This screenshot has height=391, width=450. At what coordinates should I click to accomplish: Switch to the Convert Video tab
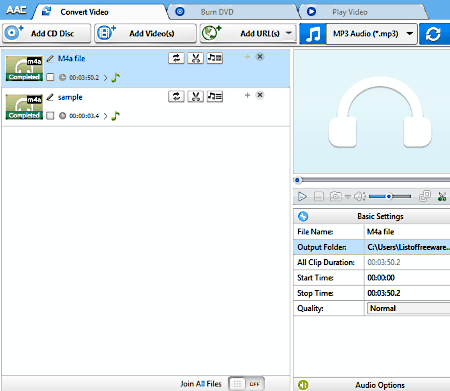(x=100, y=12)
